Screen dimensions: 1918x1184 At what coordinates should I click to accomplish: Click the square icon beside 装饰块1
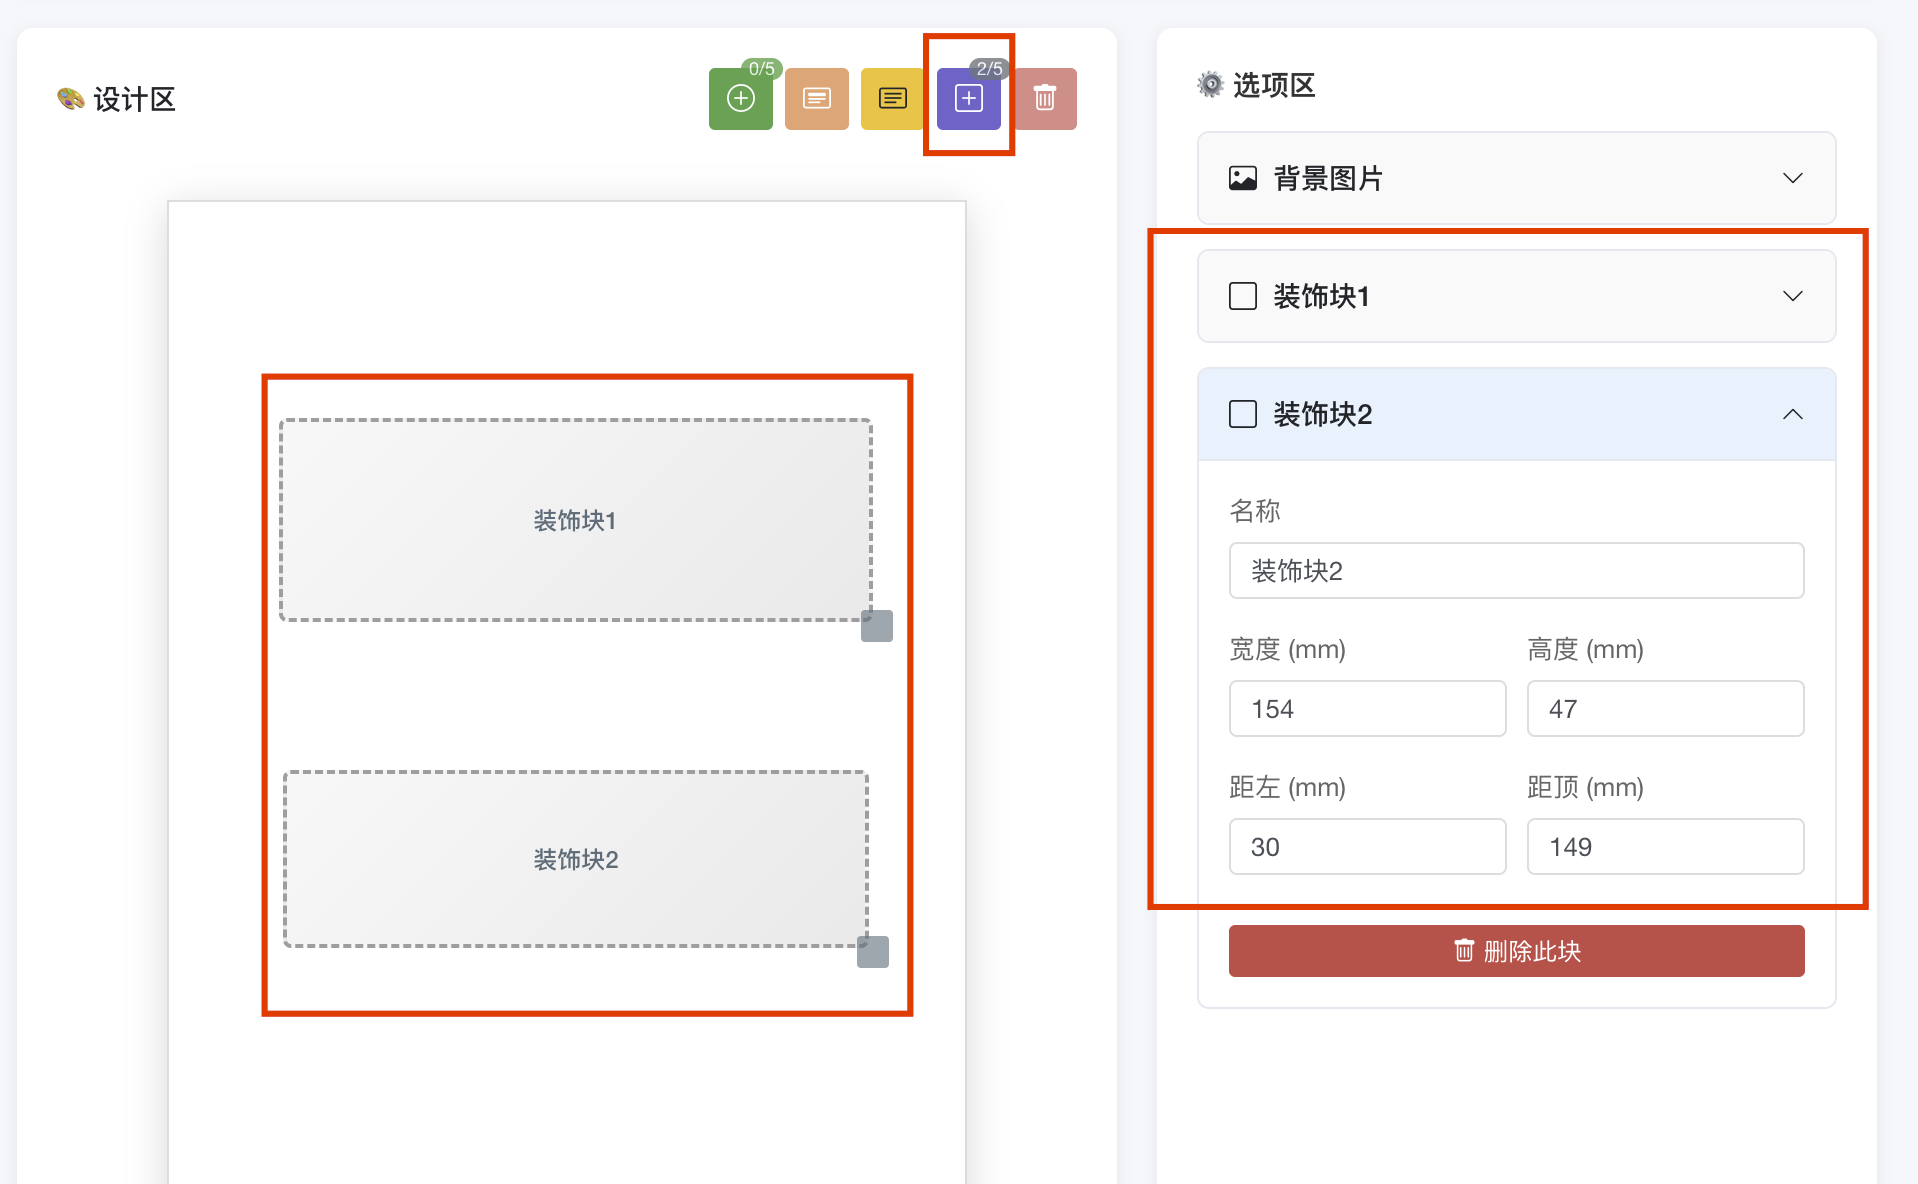1242,296
